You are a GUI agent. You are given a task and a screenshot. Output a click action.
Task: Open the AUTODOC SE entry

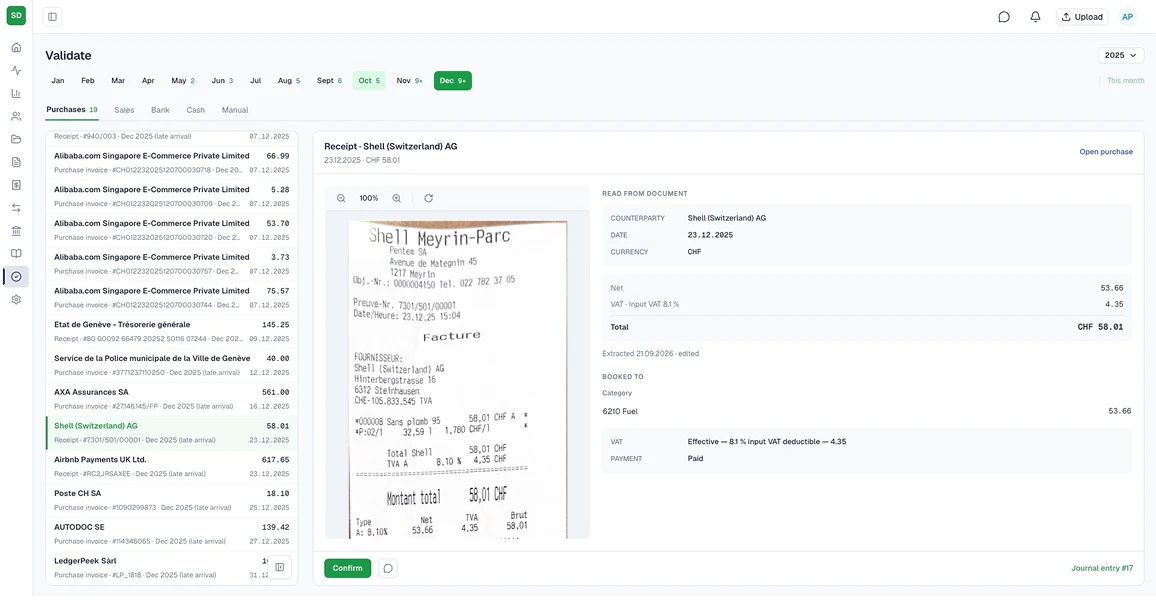point(172,534)
